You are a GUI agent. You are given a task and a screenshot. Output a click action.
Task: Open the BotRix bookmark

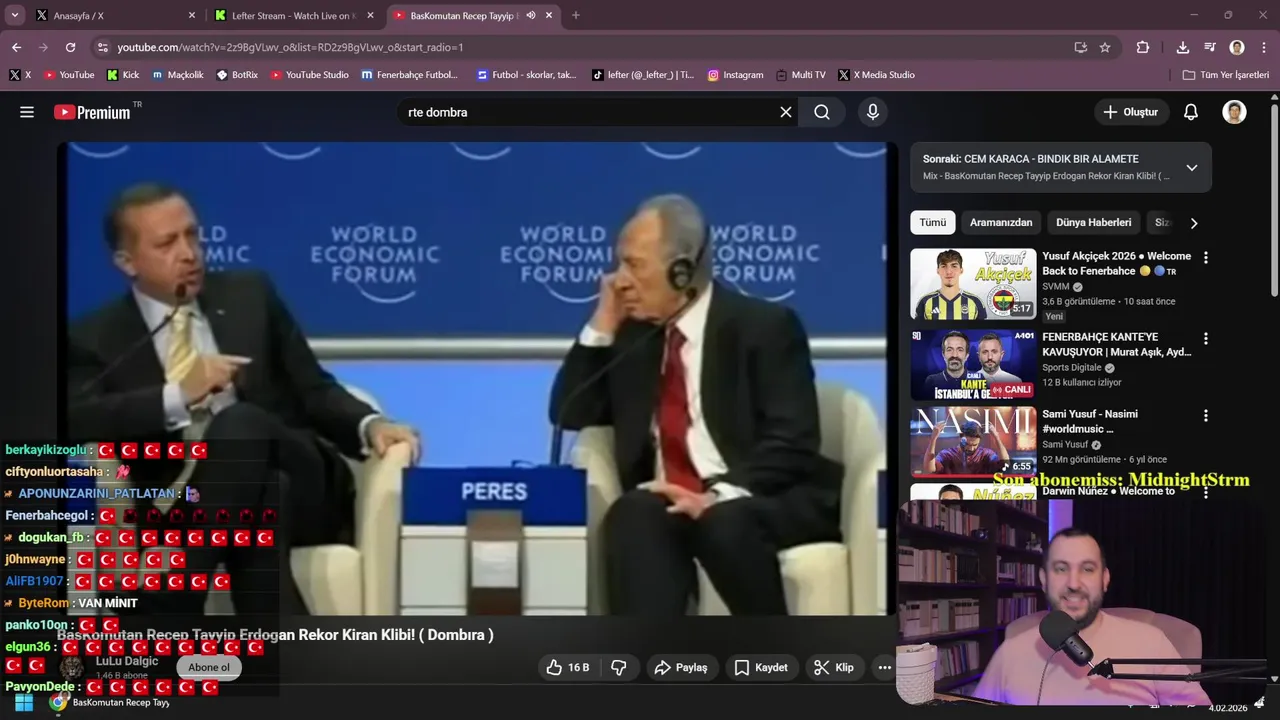[237, 75]
